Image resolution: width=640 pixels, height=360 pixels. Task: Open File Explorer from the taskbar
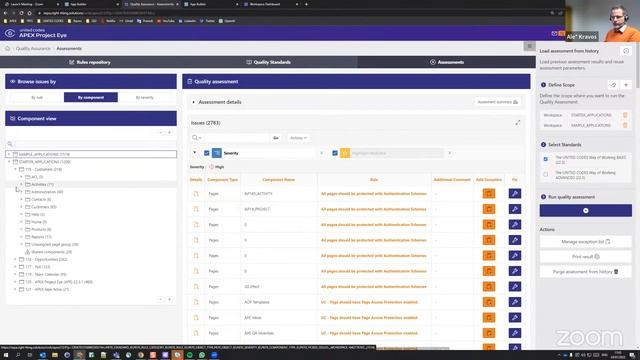point(55,355)
